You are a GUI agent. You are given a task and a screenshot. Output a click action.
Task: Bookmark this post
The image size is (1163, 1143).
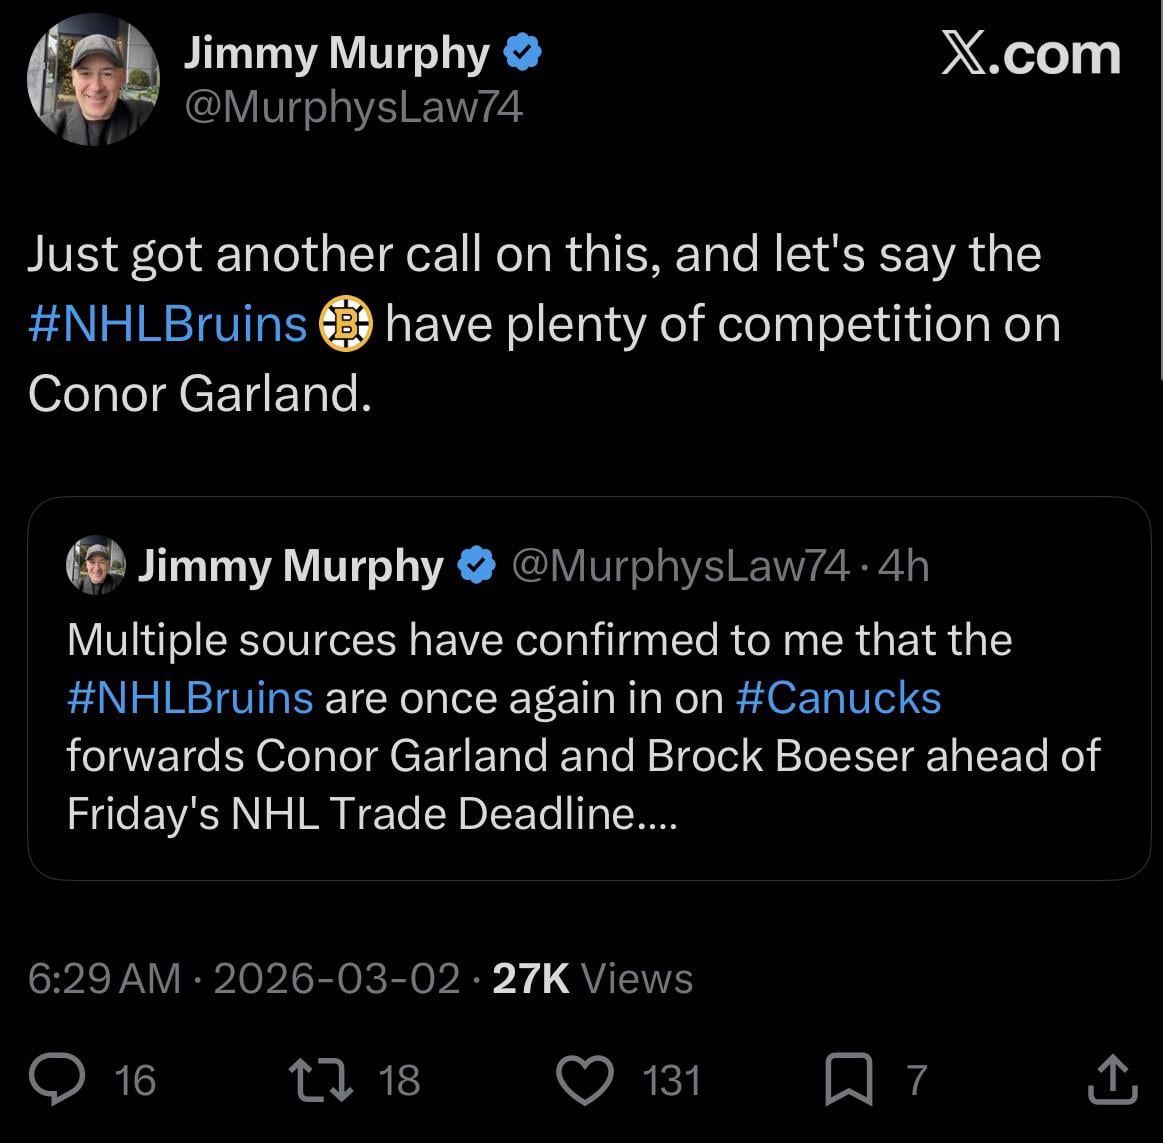(x=847, y=1081)
